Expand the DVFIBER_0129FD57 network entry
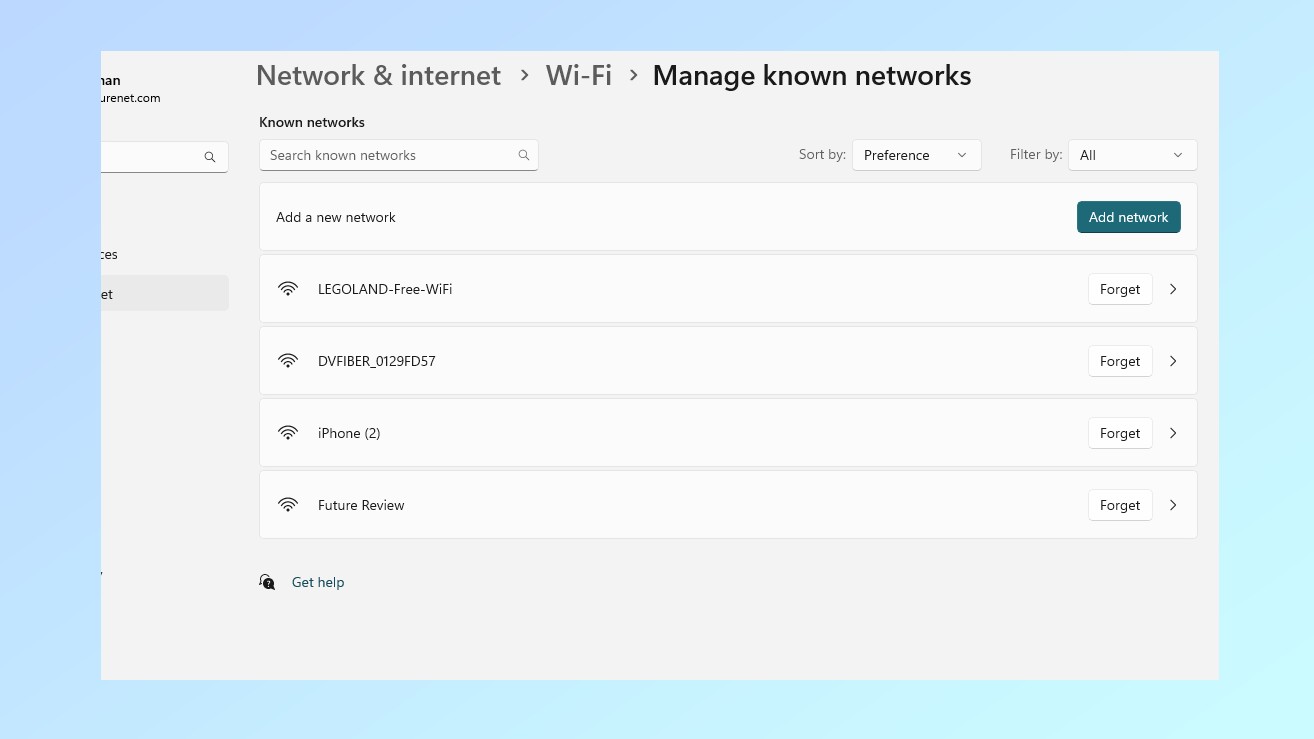The image size is (1314, 739). click(1172, 360)
